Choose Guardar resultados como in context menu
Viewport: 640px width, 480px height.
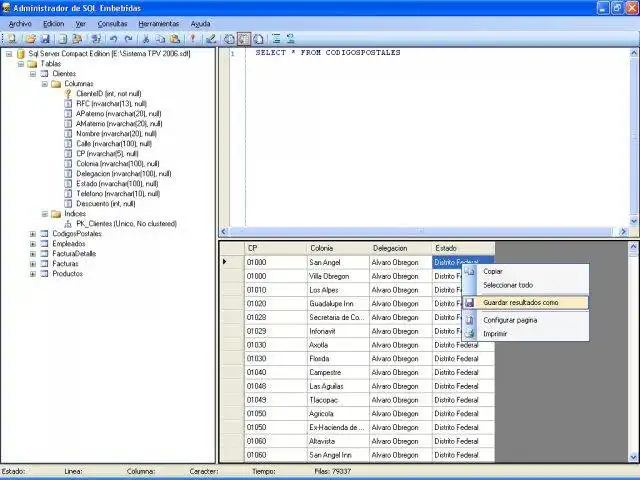(525, 302)
